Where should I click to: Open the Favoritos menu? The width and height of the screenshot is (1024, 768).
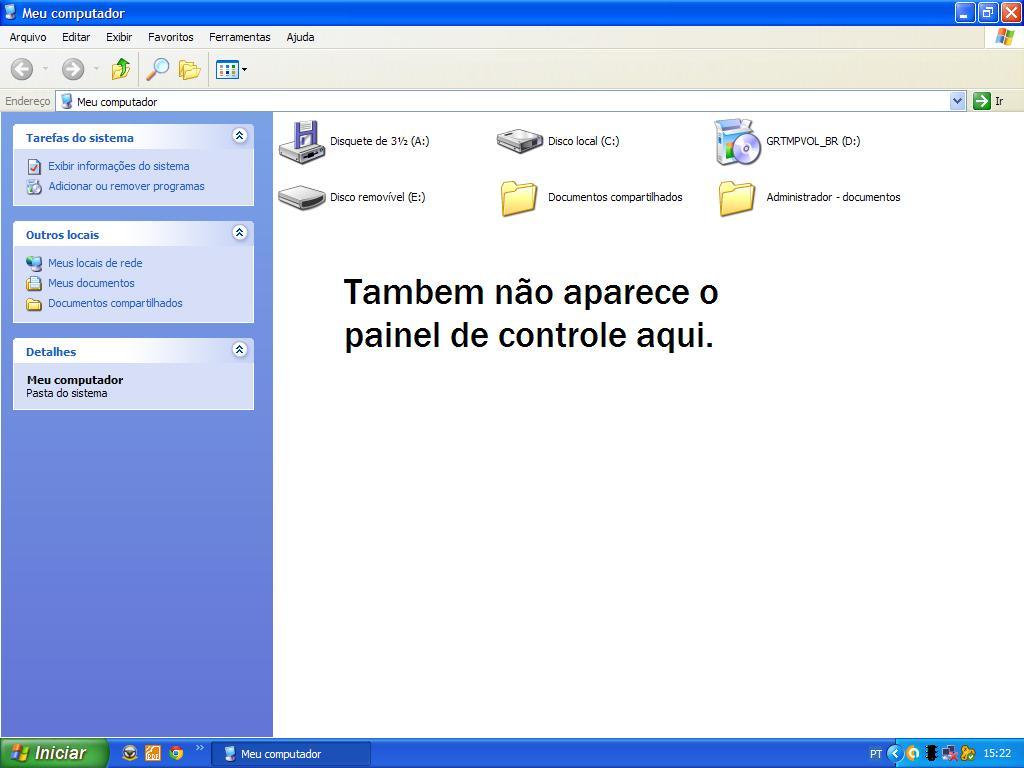coord(170,37)
